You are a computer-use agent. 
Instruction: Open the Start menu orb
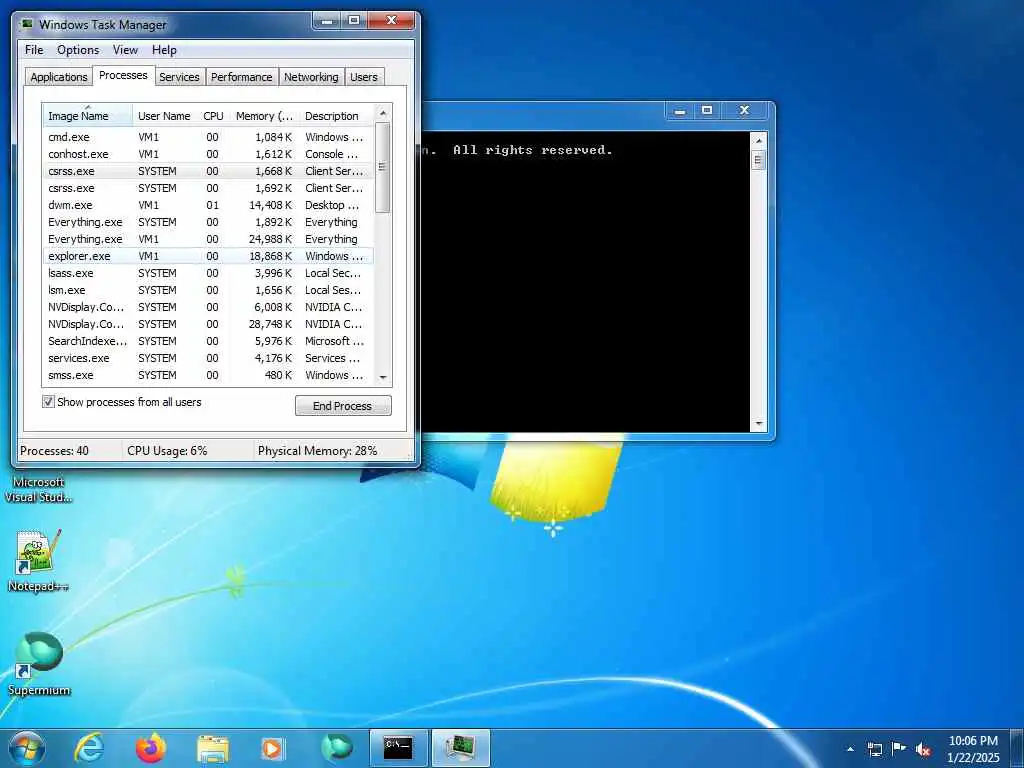[x=26, y=748]
